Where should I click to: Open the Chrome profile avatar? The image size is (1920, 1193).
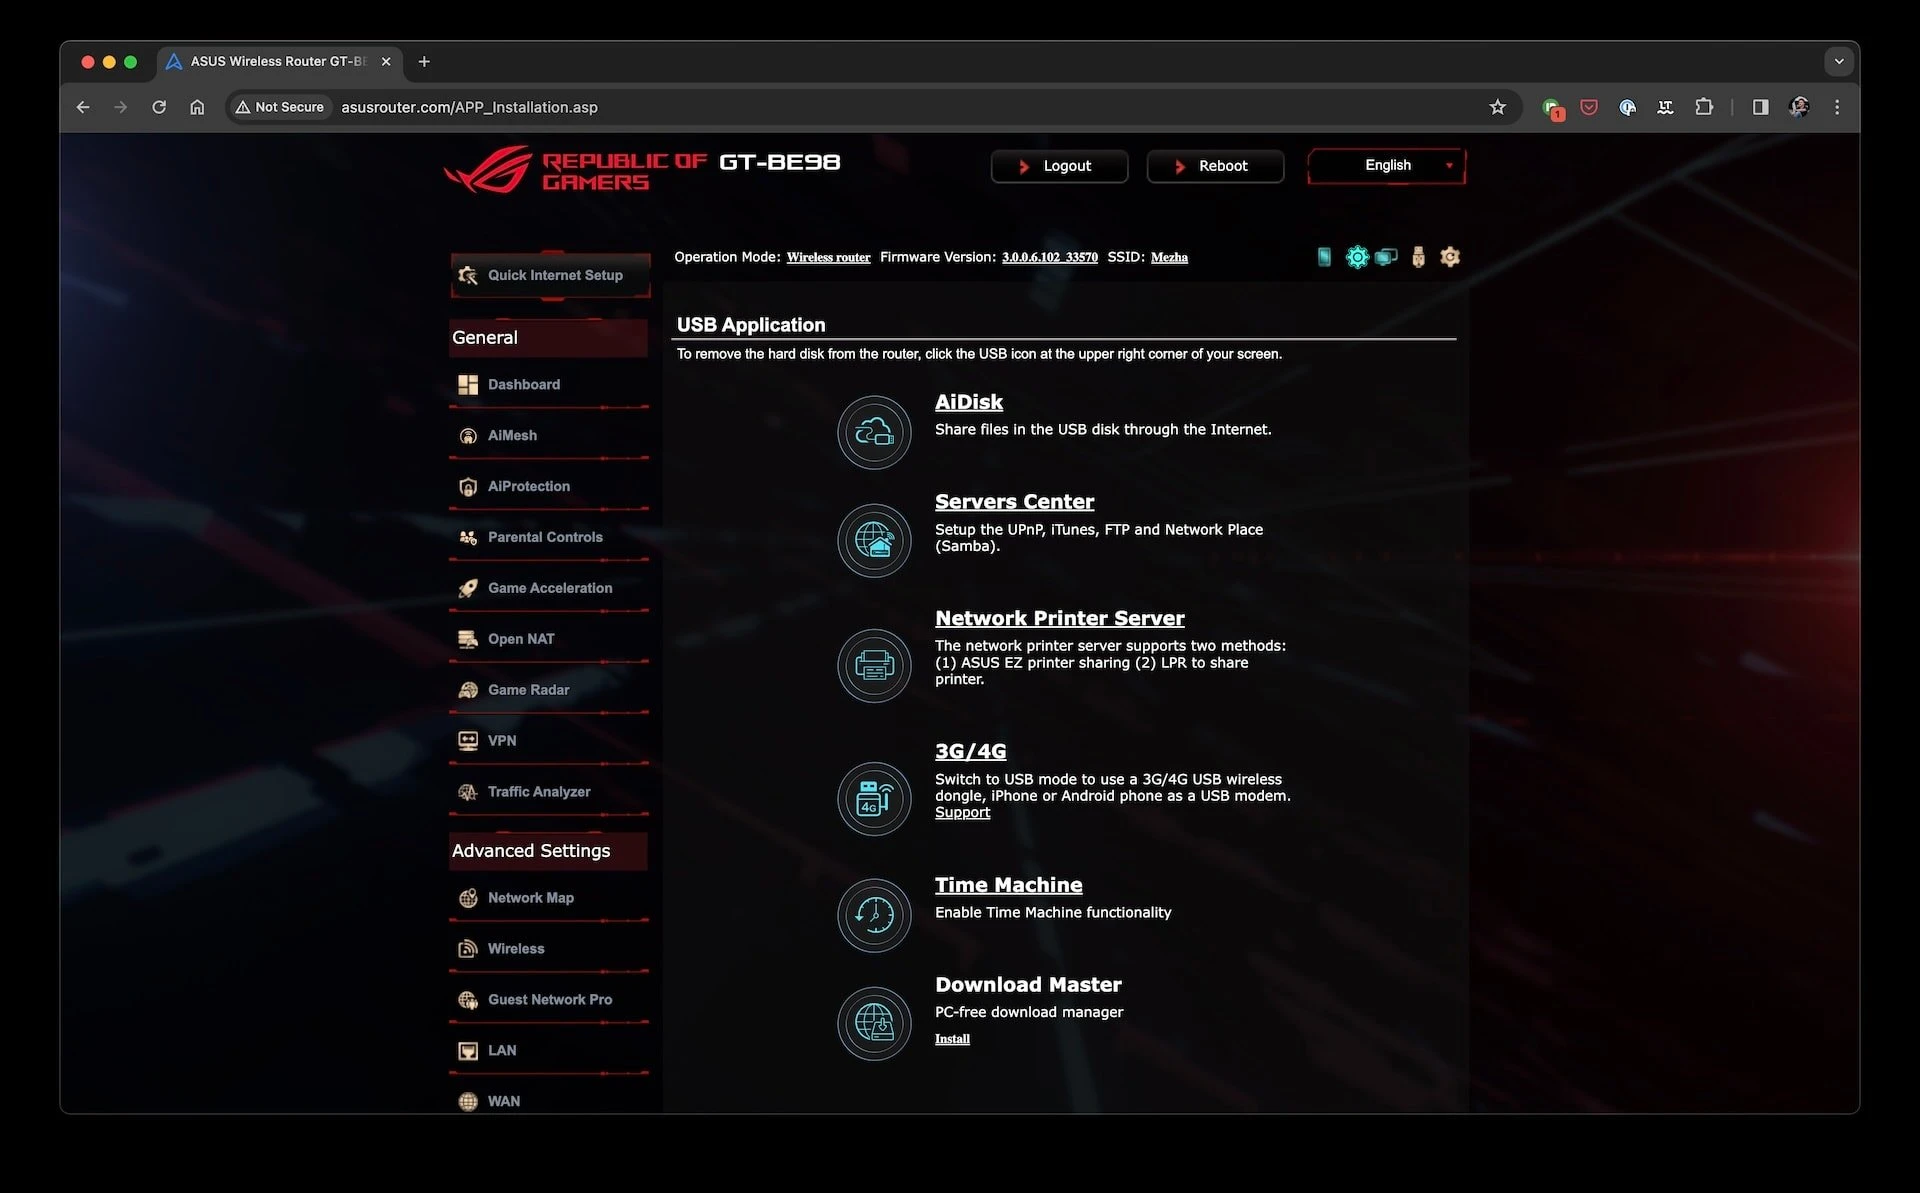(x=1799, y=107)
